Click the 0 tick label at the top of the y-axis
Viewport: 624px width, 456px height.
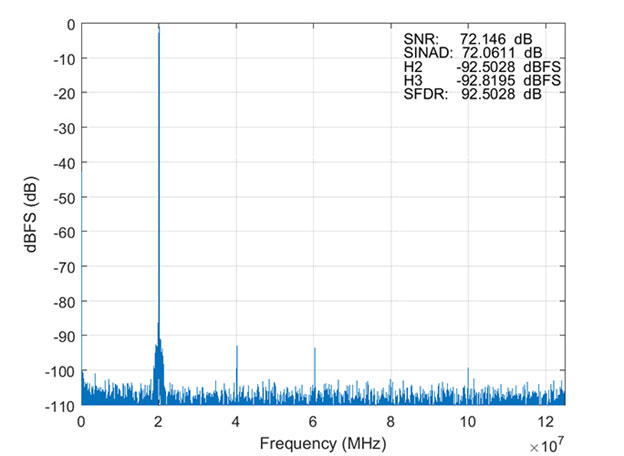69,24
